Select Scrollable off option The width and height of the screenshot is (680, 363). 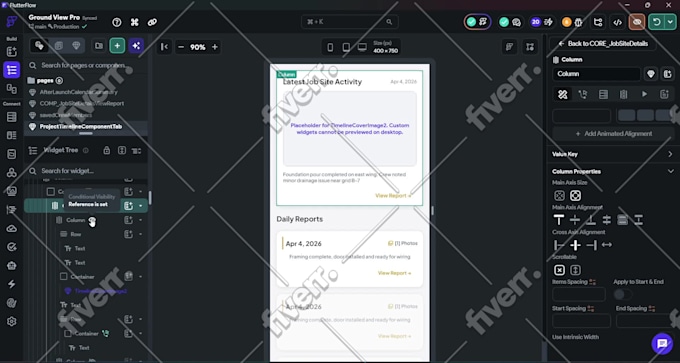(x=559, y=270)
